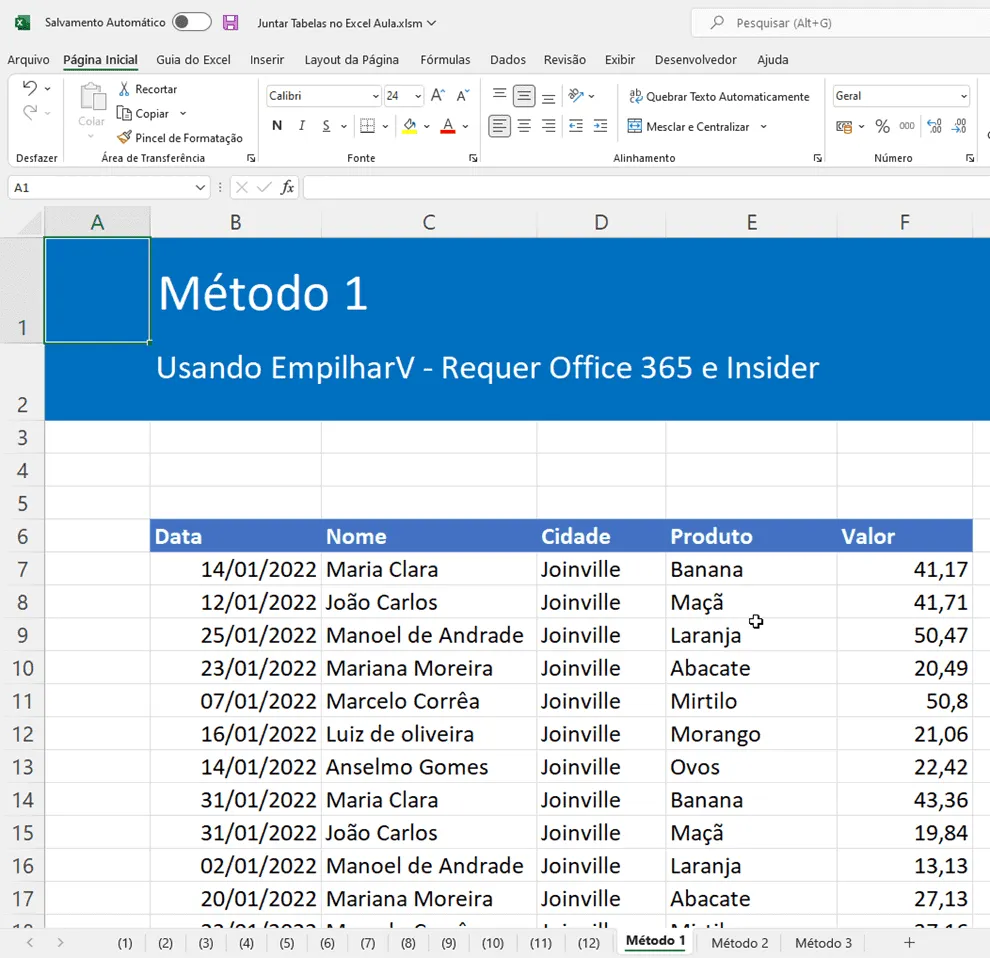Open the Calibri font name dropdown
Screen dimensions: 990x958
pyautogui.click(x=324, y=96)
